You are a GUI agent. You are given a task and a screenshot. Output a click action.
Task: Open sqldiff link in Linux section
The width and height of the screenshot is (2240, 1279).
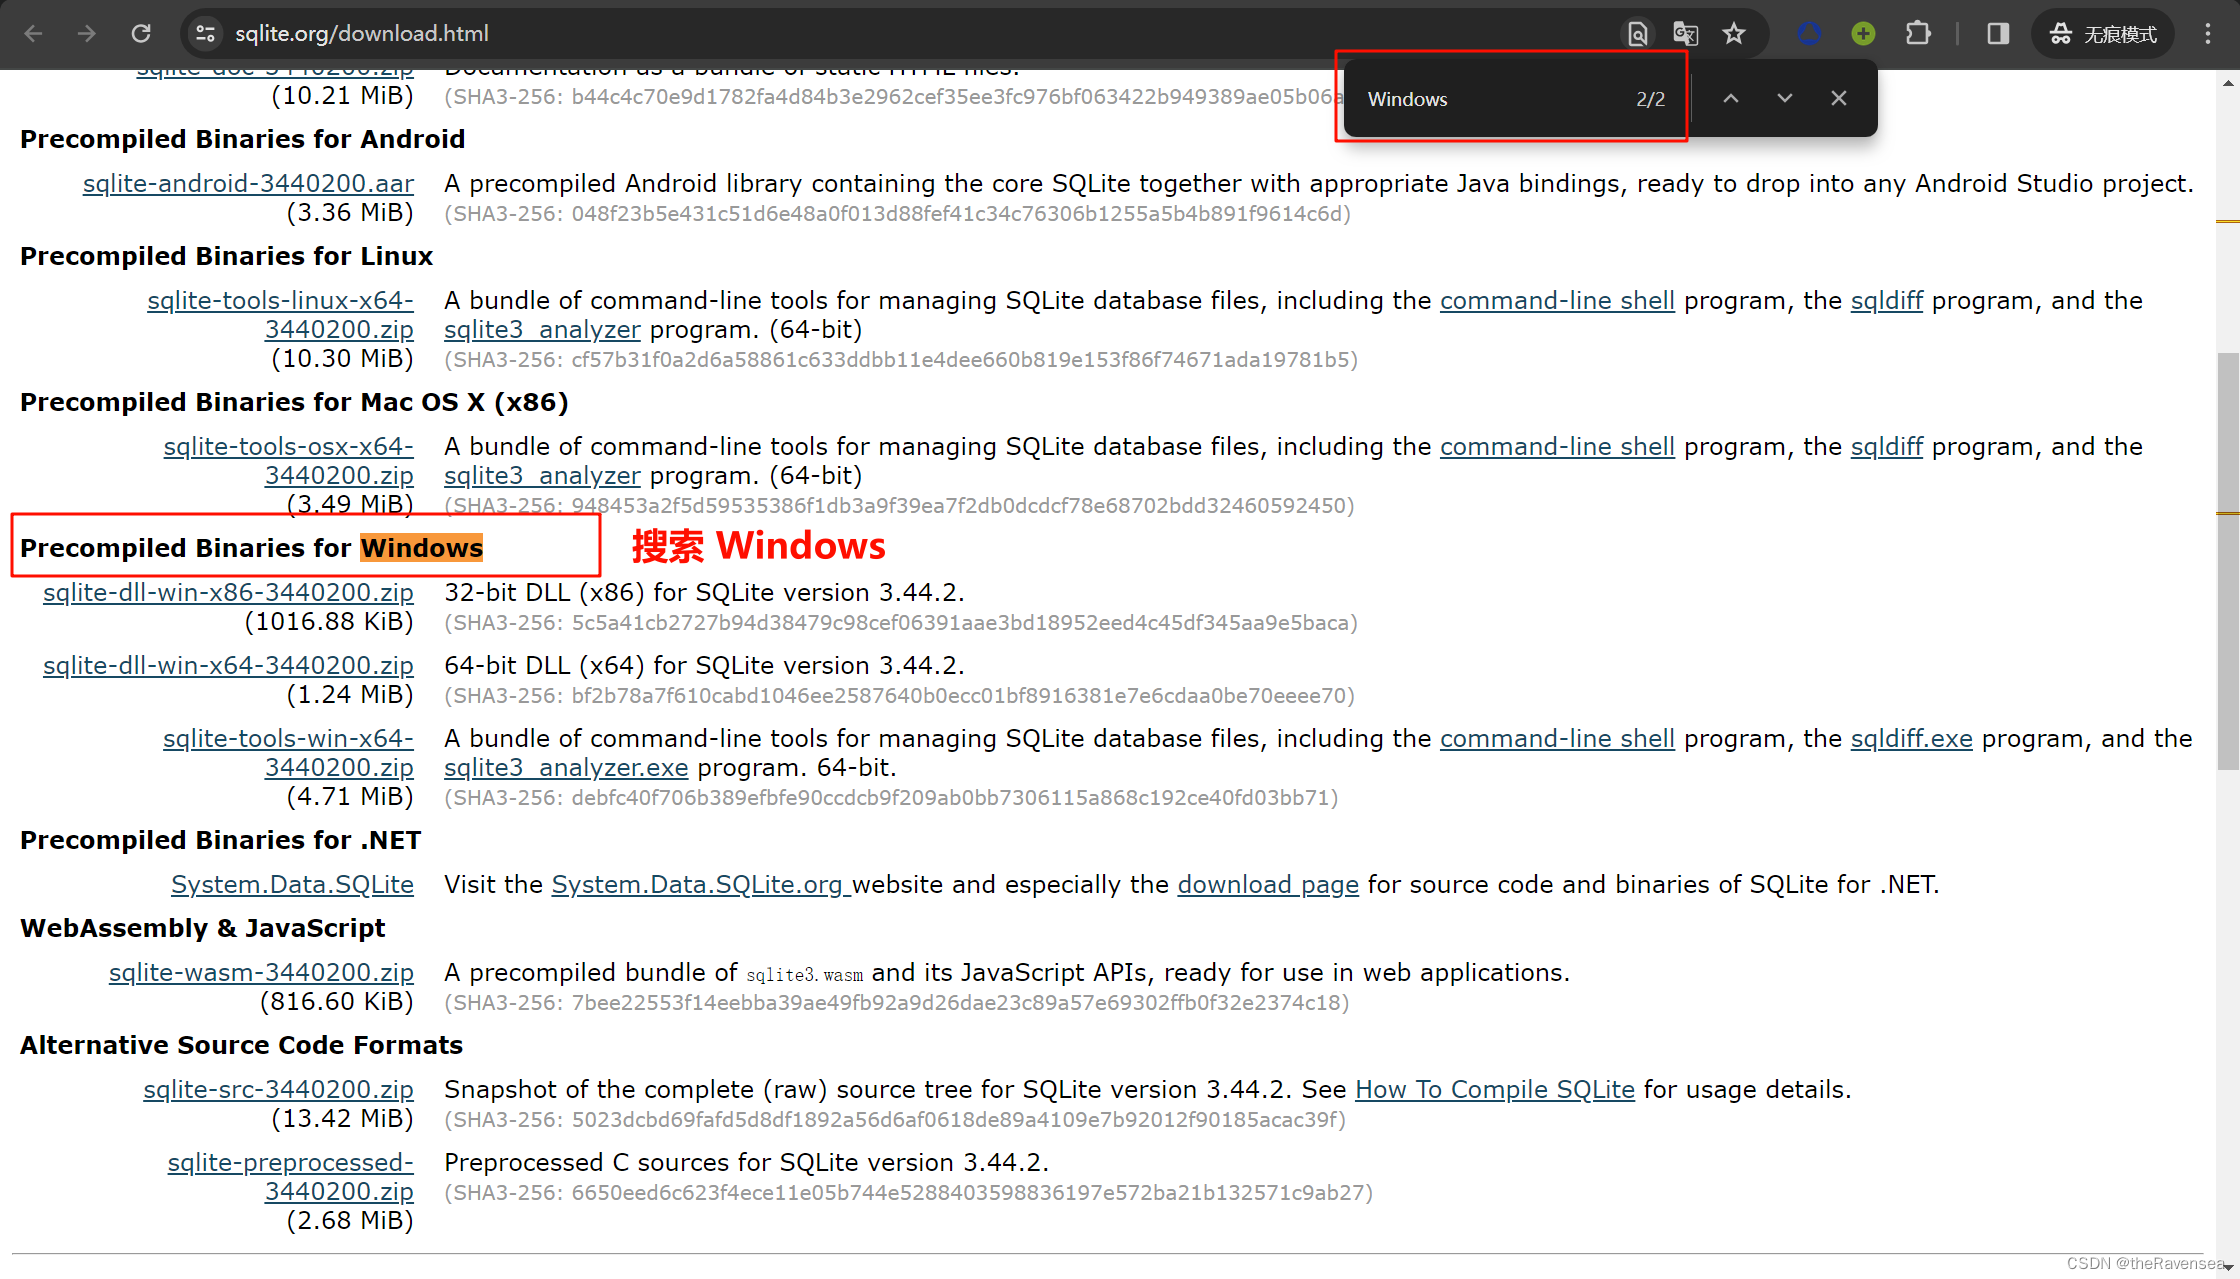1886,300
